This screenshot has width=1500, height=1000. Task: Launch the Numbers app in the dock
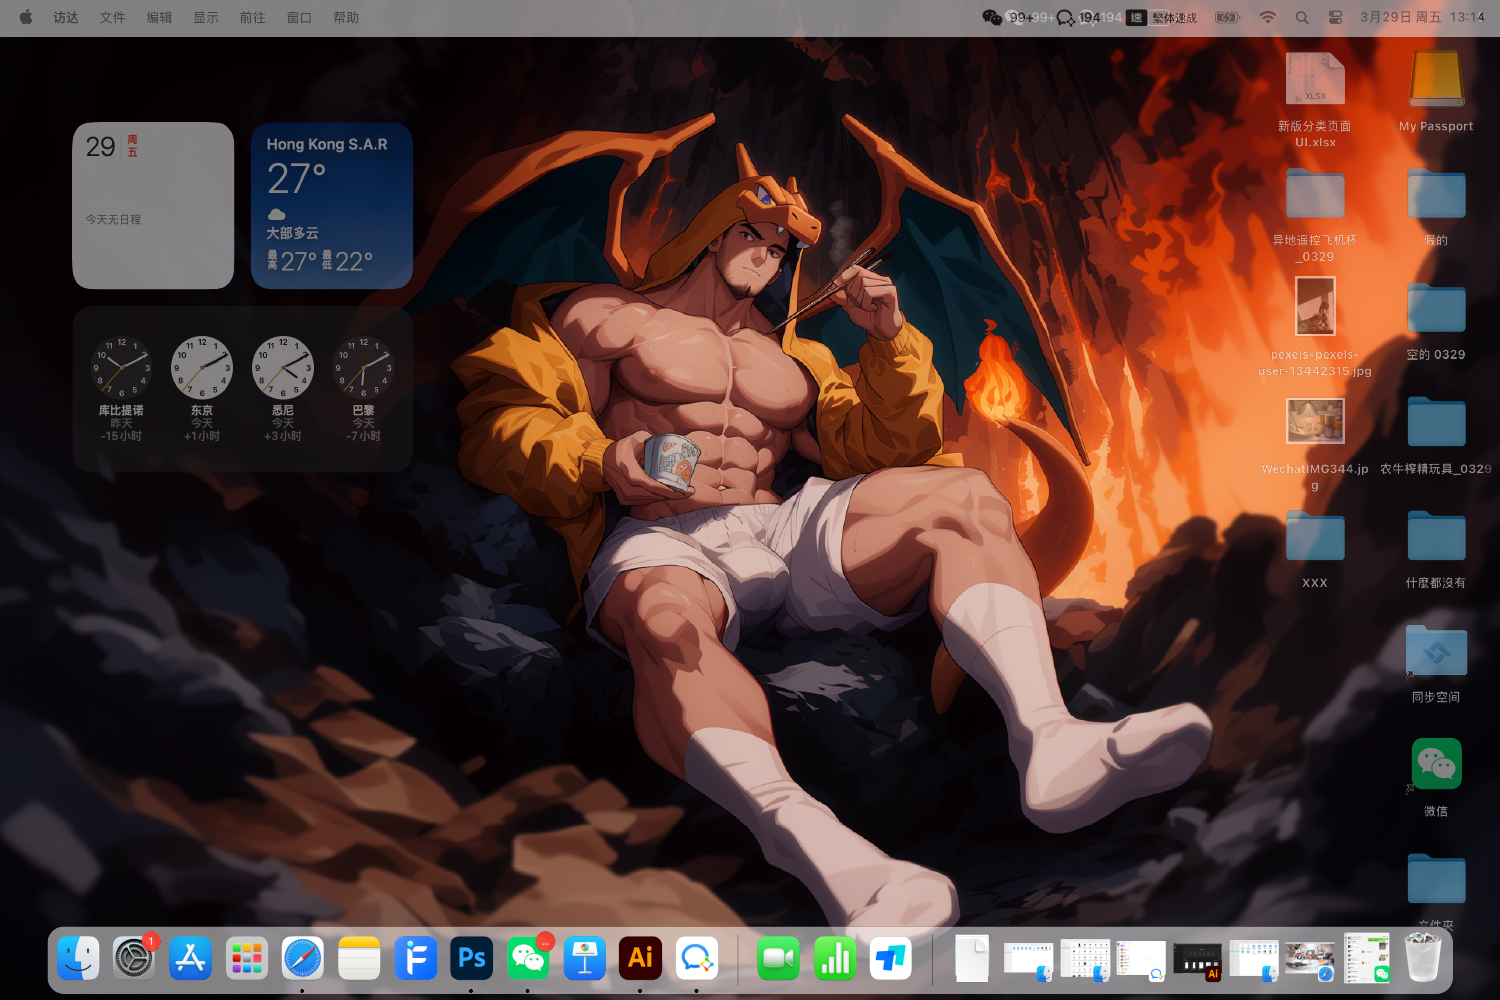point(834,958)
